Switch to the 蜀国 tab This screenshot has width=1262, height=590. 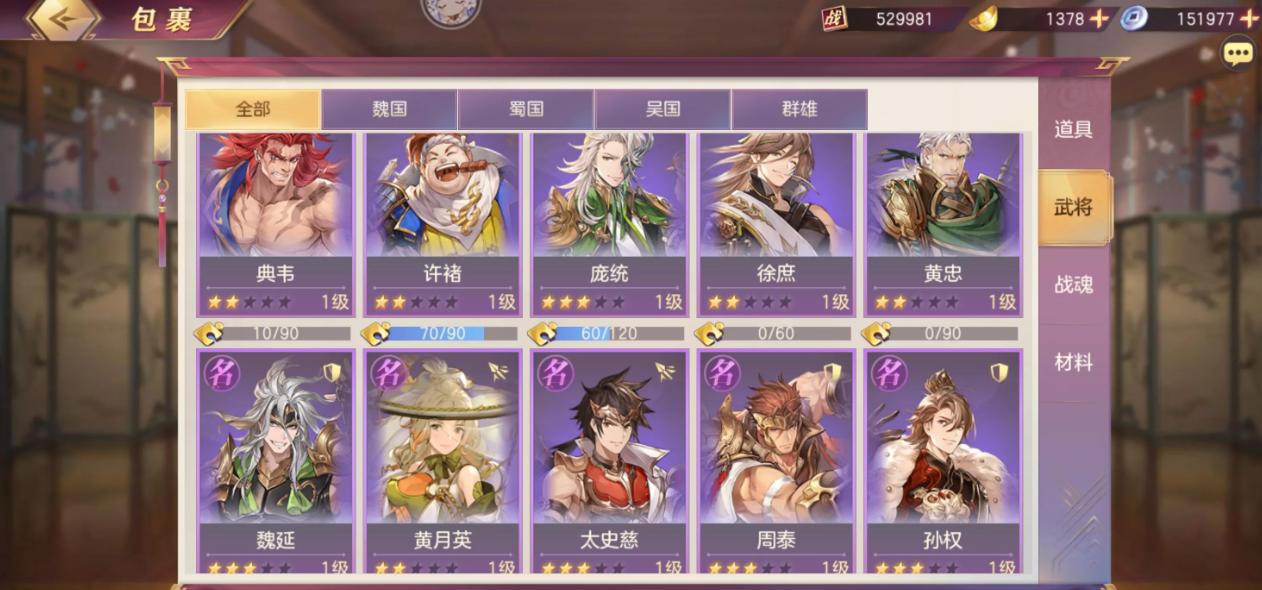(x=526, y=109)
